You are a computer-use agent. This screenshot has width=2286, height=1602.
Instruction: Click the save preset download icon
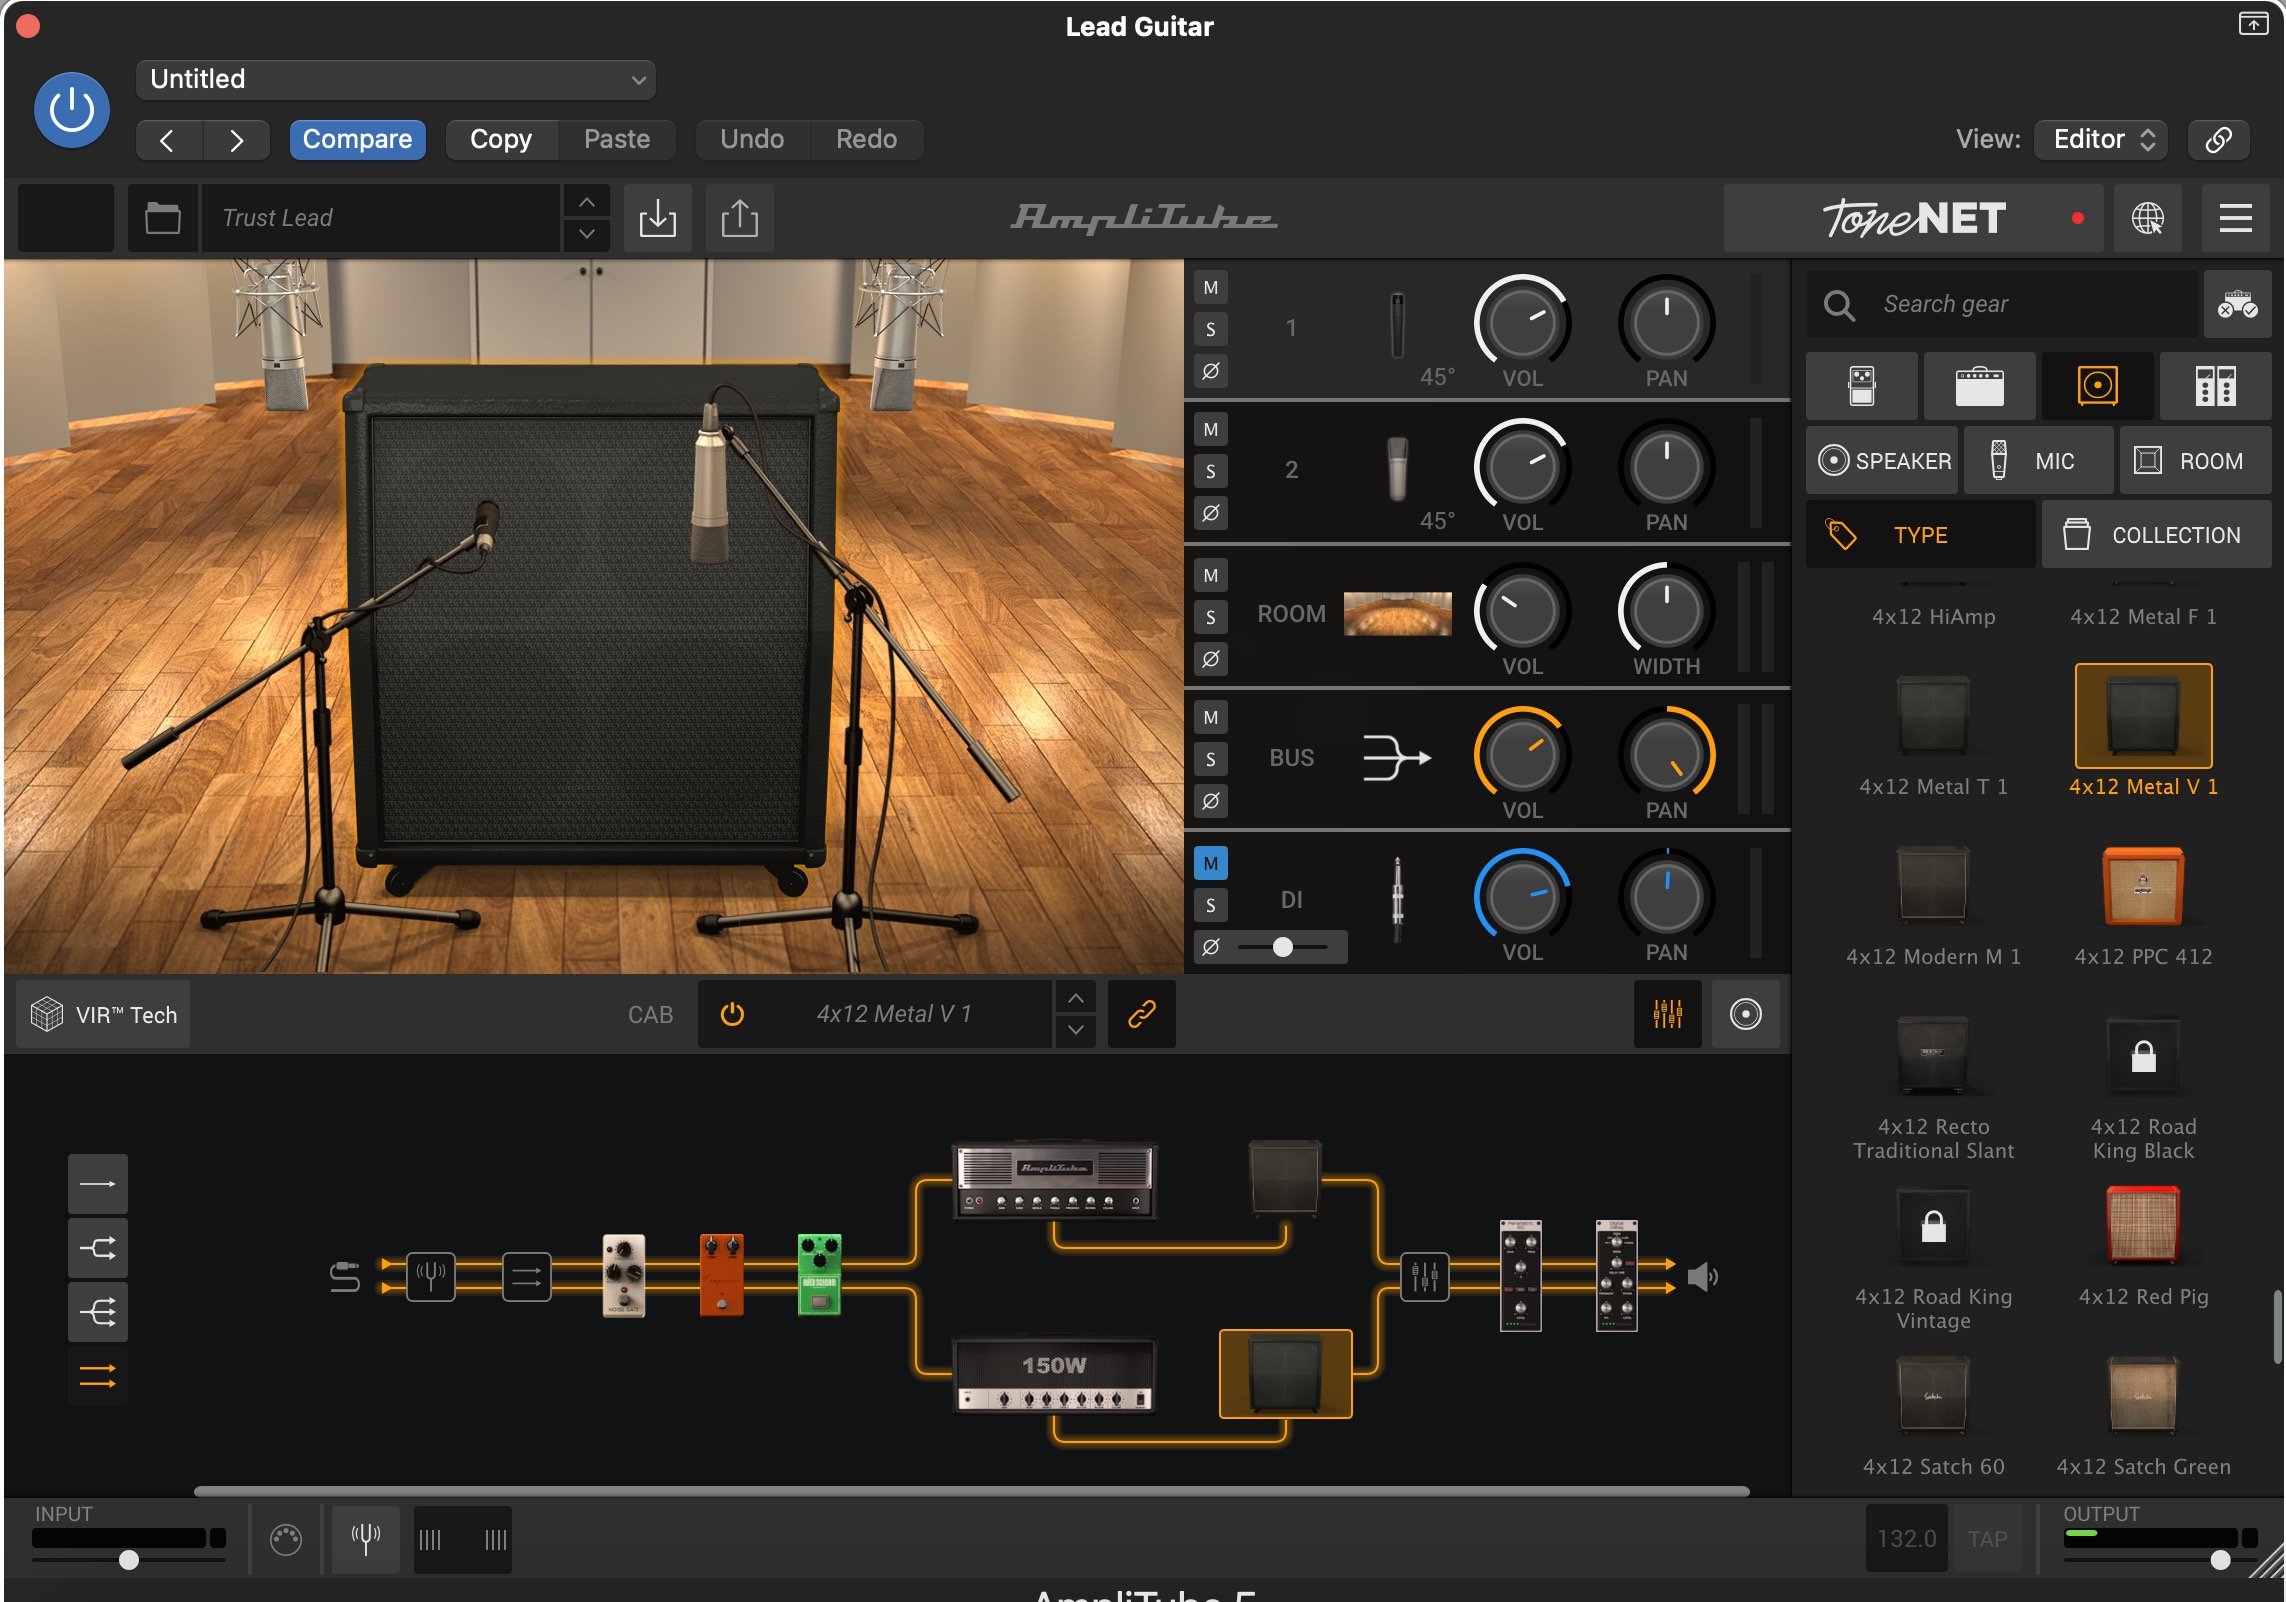pos(657,217)
